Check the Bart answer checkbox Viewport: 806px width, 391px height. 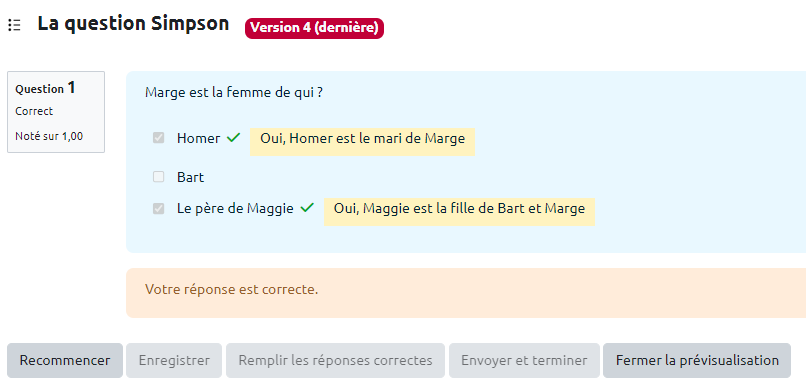tap(158, 177)
